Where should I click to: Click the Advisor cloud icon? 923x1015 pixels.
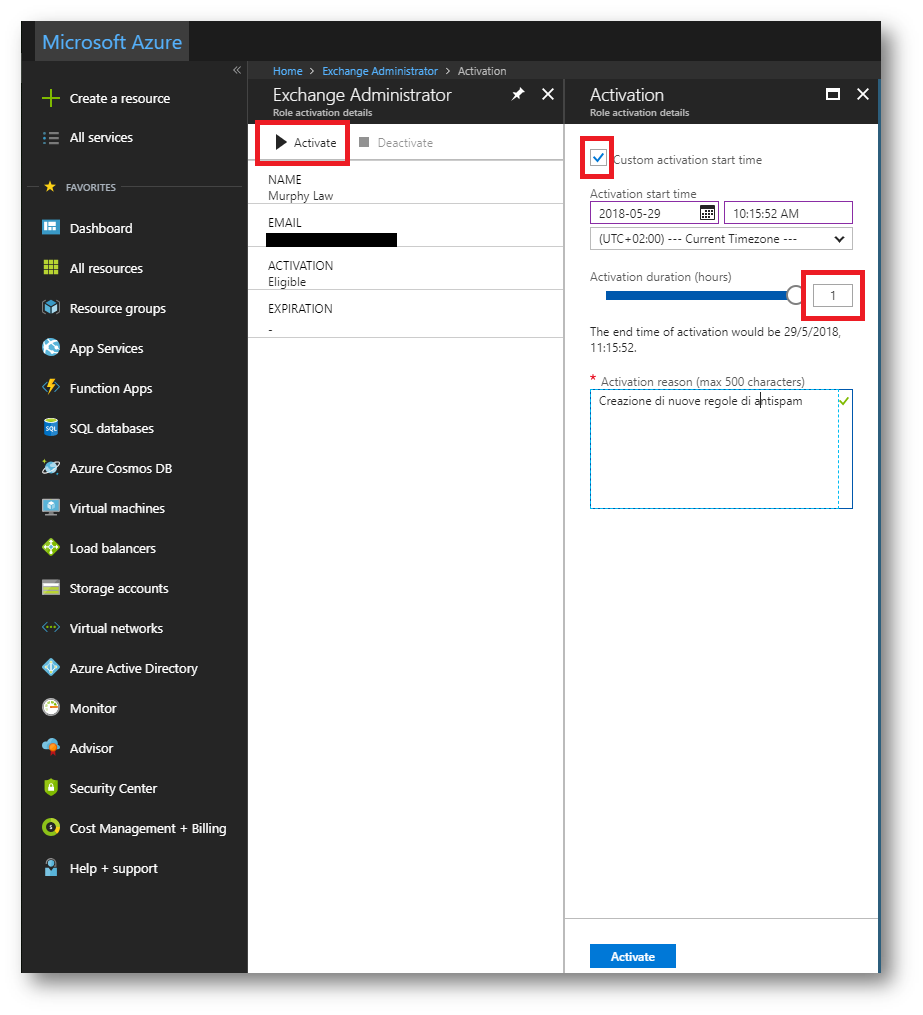tap(51, 748)
